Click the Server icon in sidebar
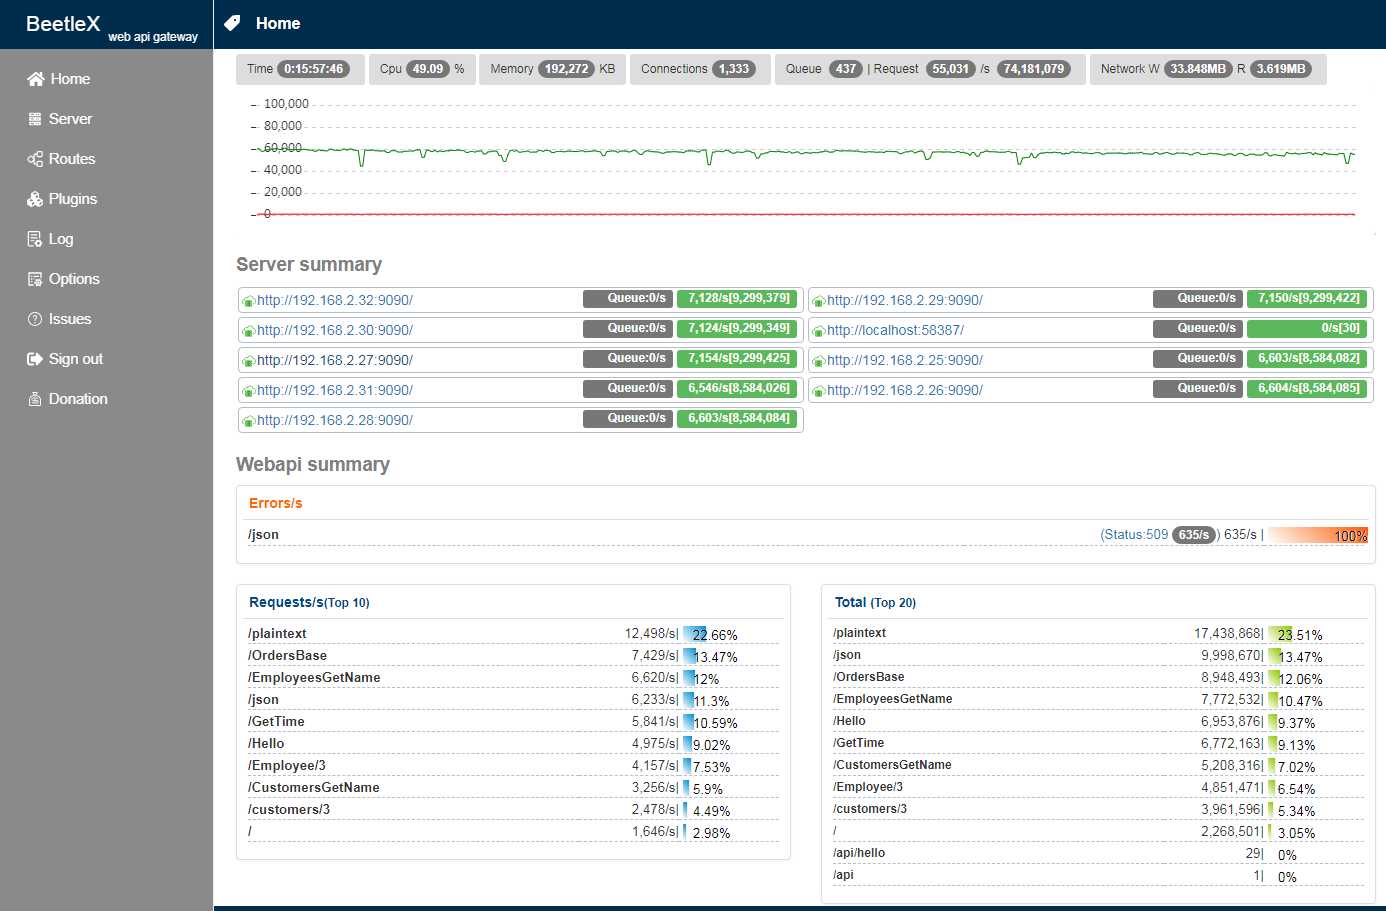1386x911 pixels. [x=35, y=119]
